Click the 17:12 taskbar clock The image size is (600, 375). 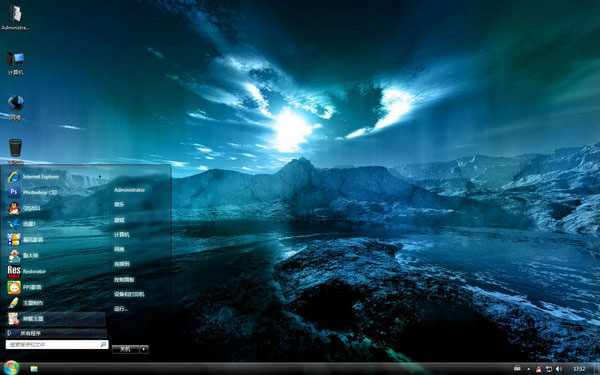pos(579,369)
